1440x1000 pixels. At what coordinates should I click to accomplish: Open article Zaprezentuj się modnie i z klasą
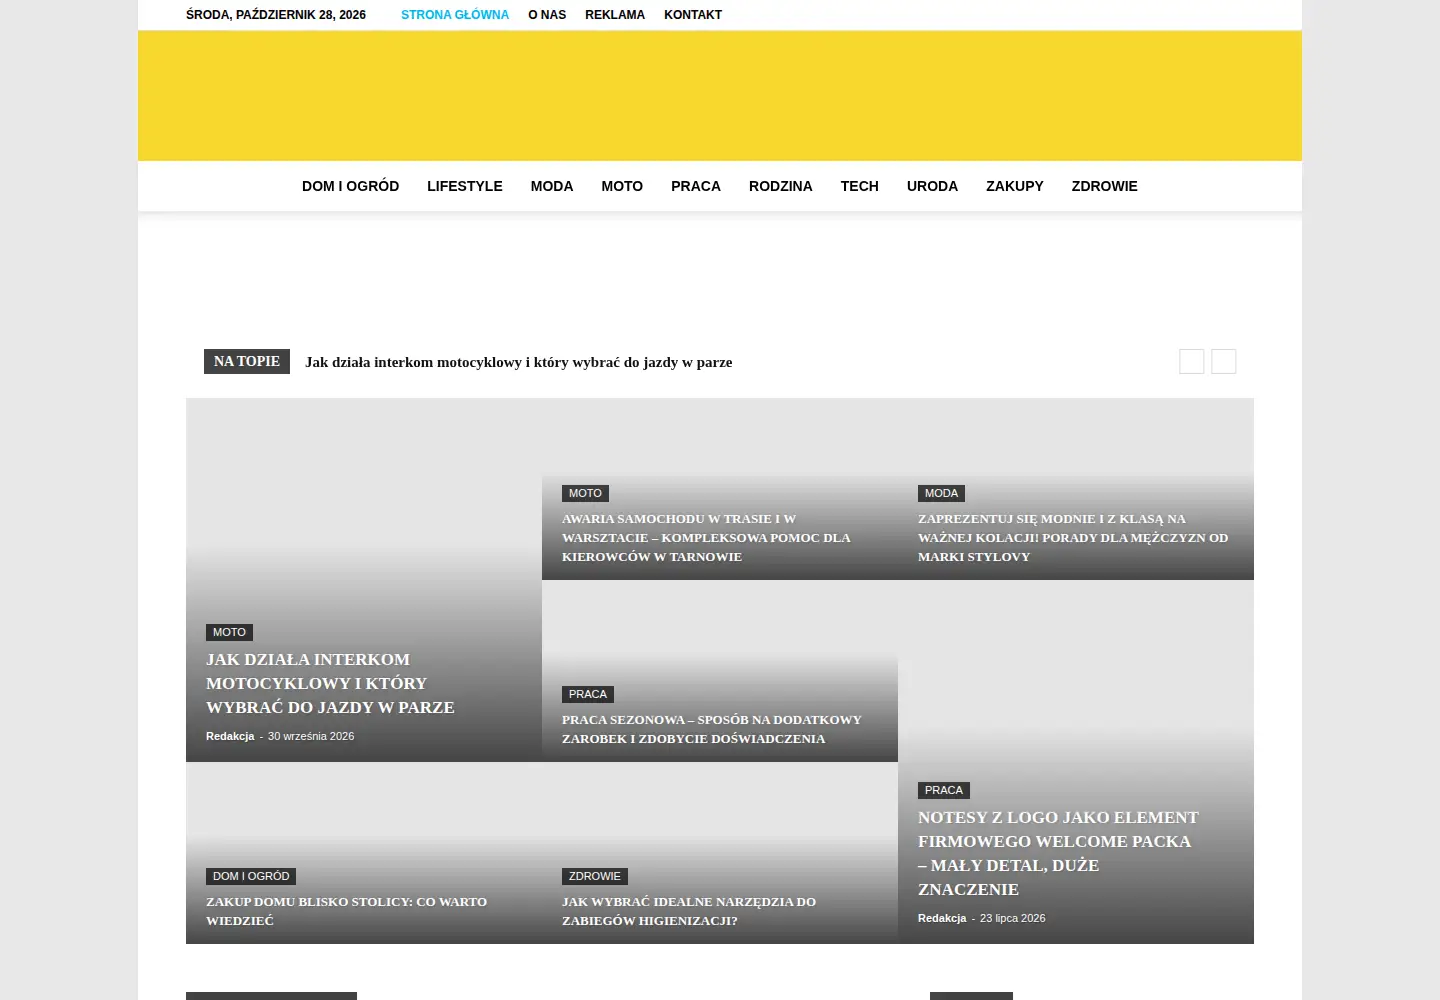(1073, 538)
